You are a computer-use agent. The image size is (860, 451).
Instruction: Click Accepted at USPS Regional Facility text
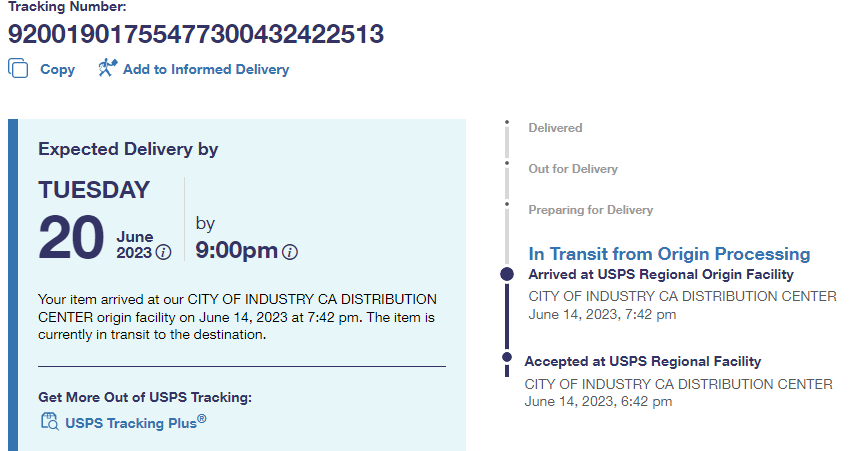point(642,361)
